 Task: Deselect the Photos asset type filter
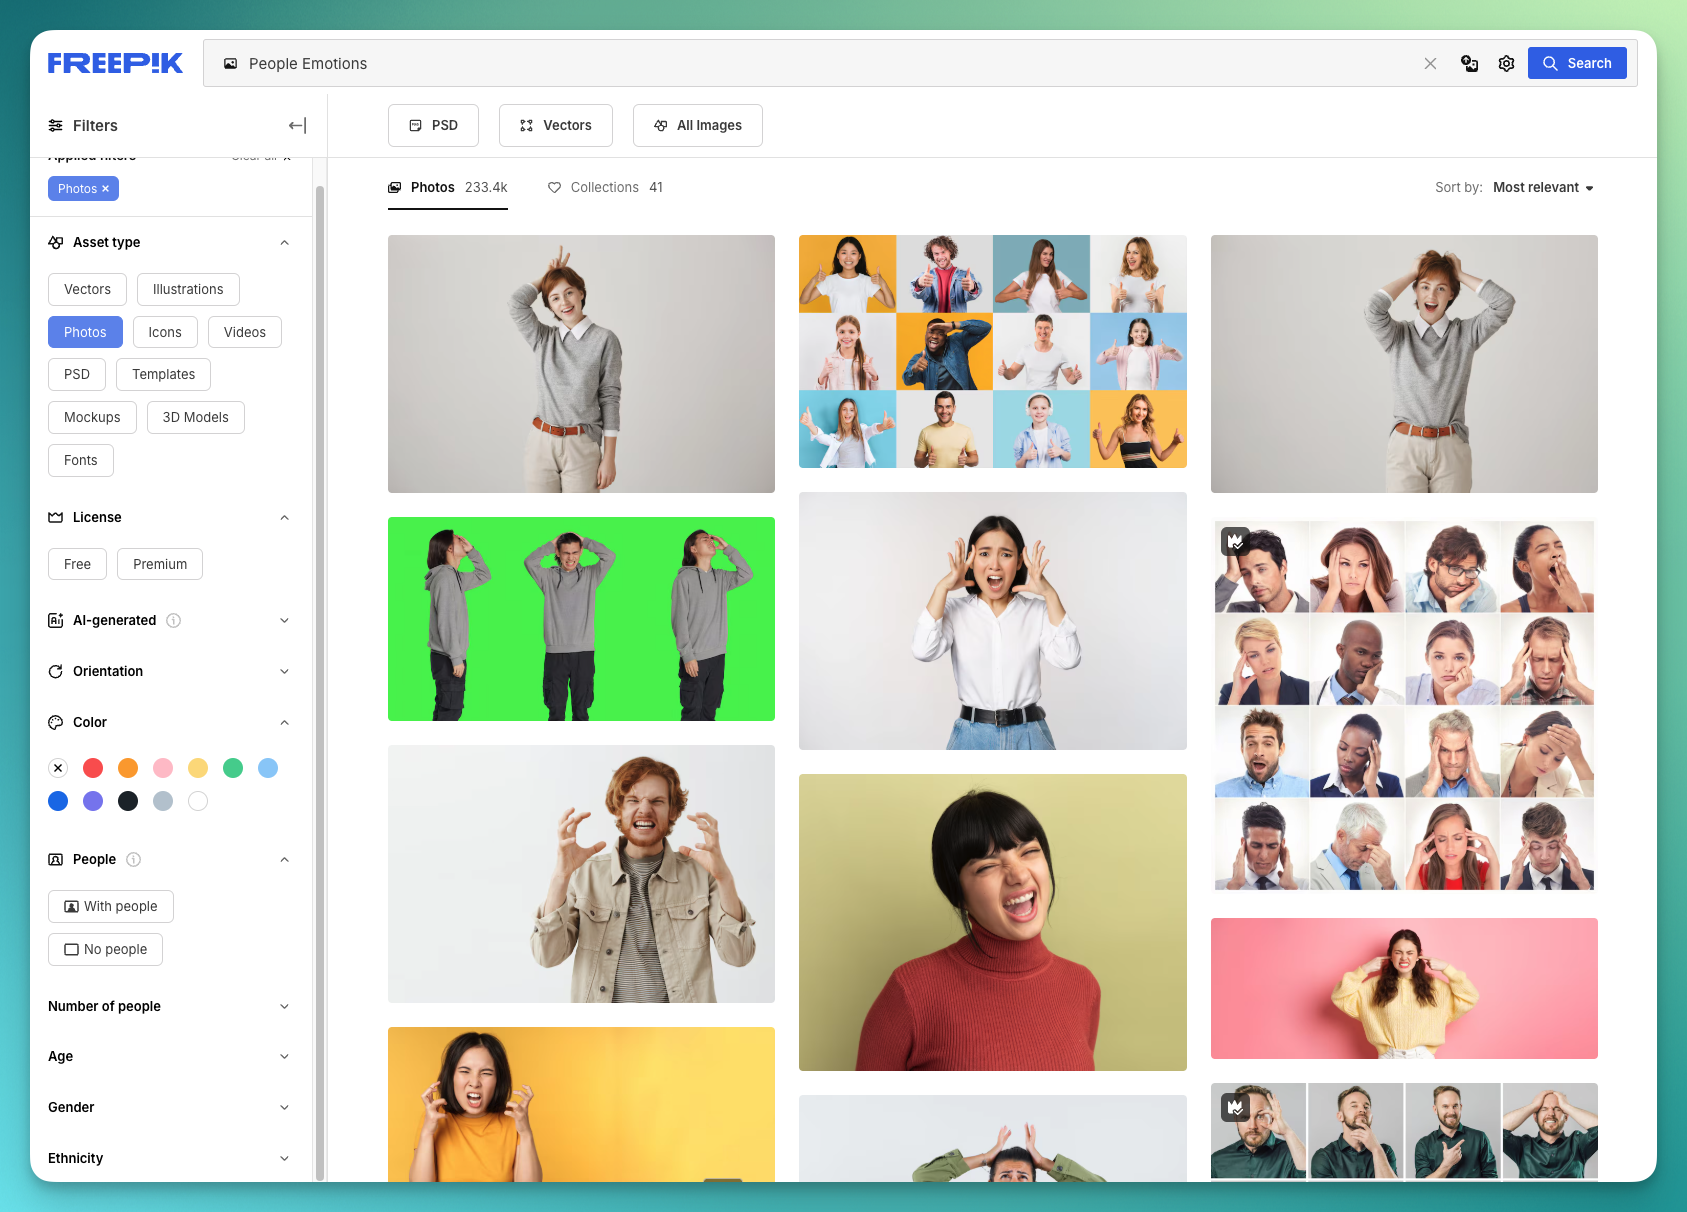[85, 332]
